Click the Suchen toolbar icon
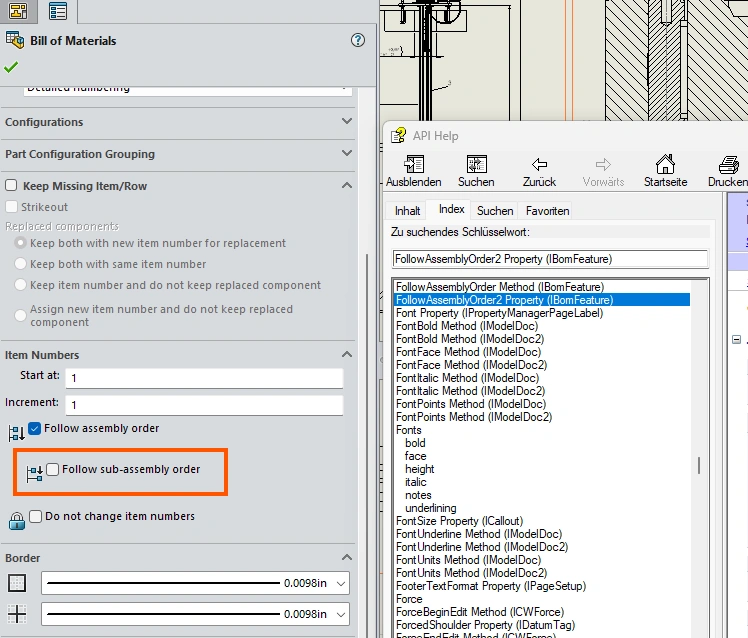This screenshot has height=638, width=748. pos(476,165)
